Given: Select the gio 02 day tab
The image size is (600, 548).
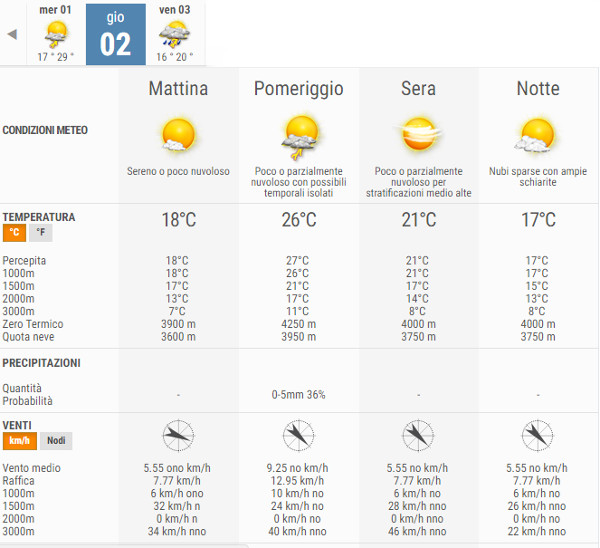Looking at the screenshot, I should coord(116,34).
